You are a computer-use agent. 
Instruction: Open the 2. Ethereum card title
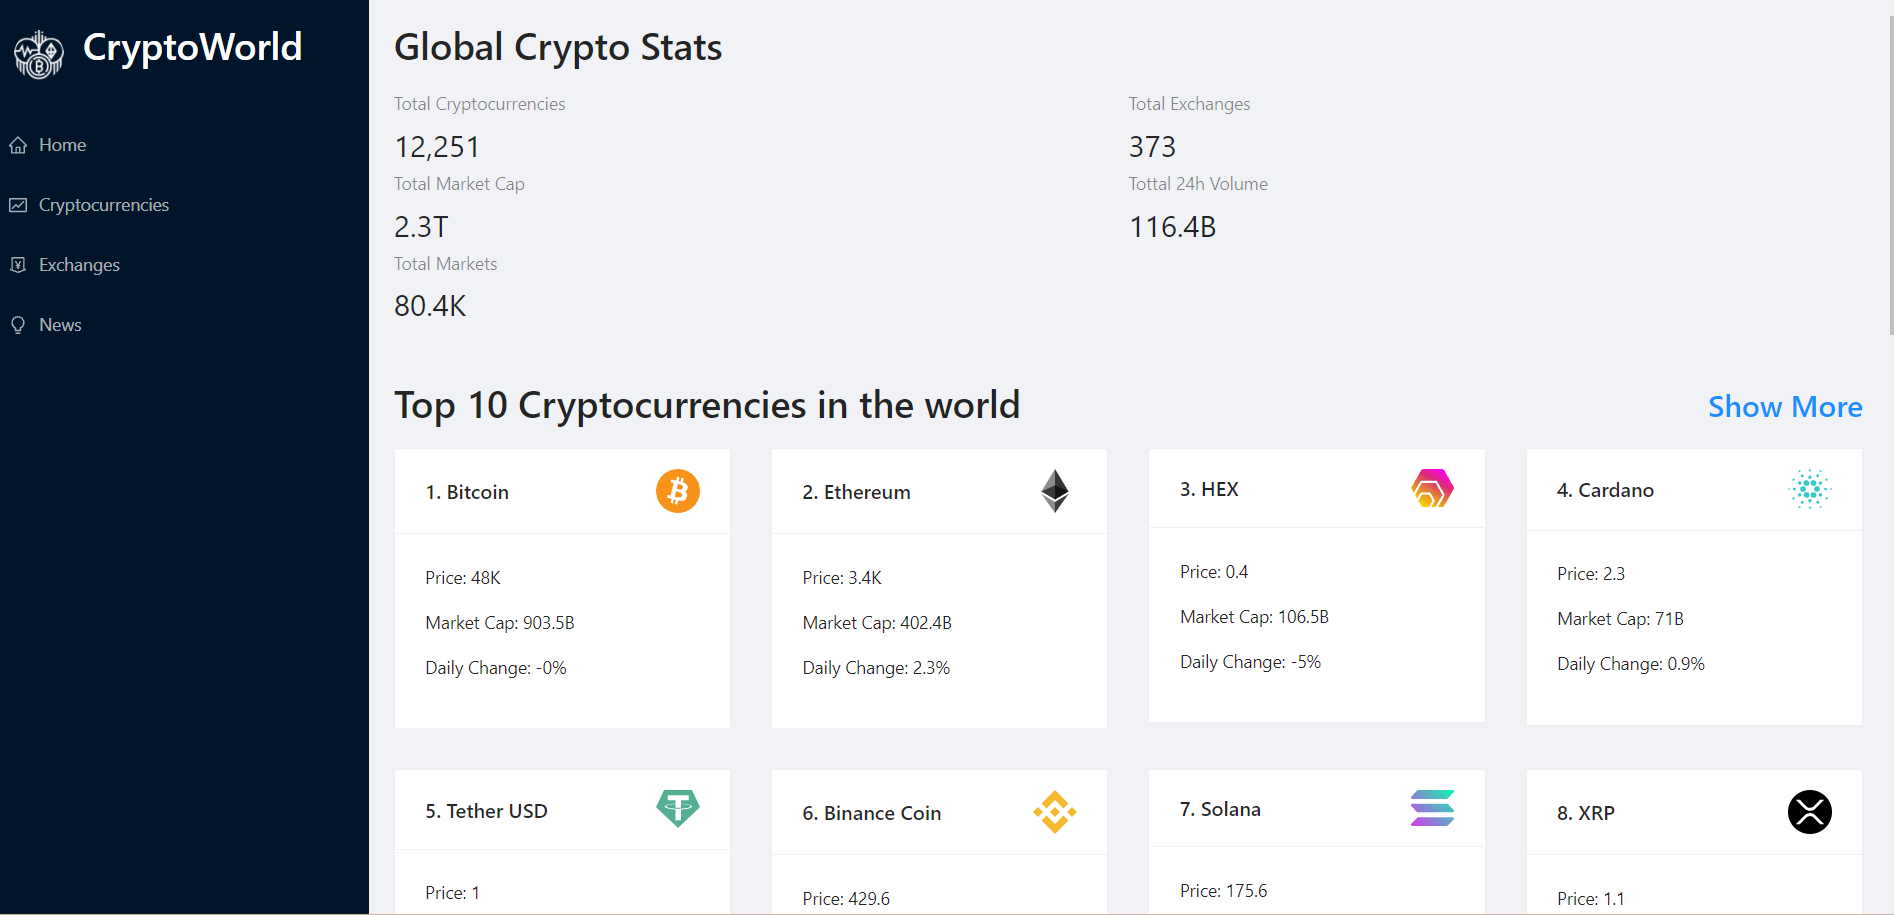point(856,492)
